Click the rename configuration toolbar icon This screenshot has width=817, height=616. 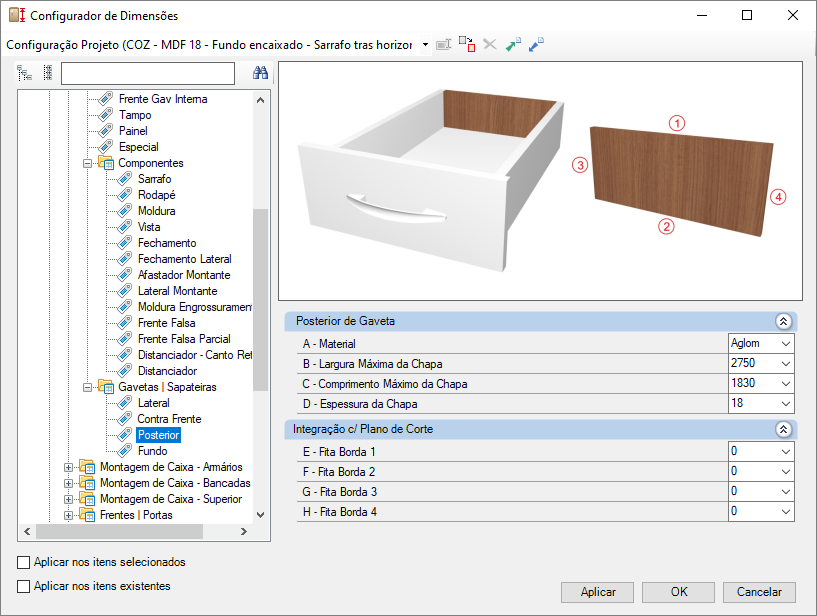point(443,45)
